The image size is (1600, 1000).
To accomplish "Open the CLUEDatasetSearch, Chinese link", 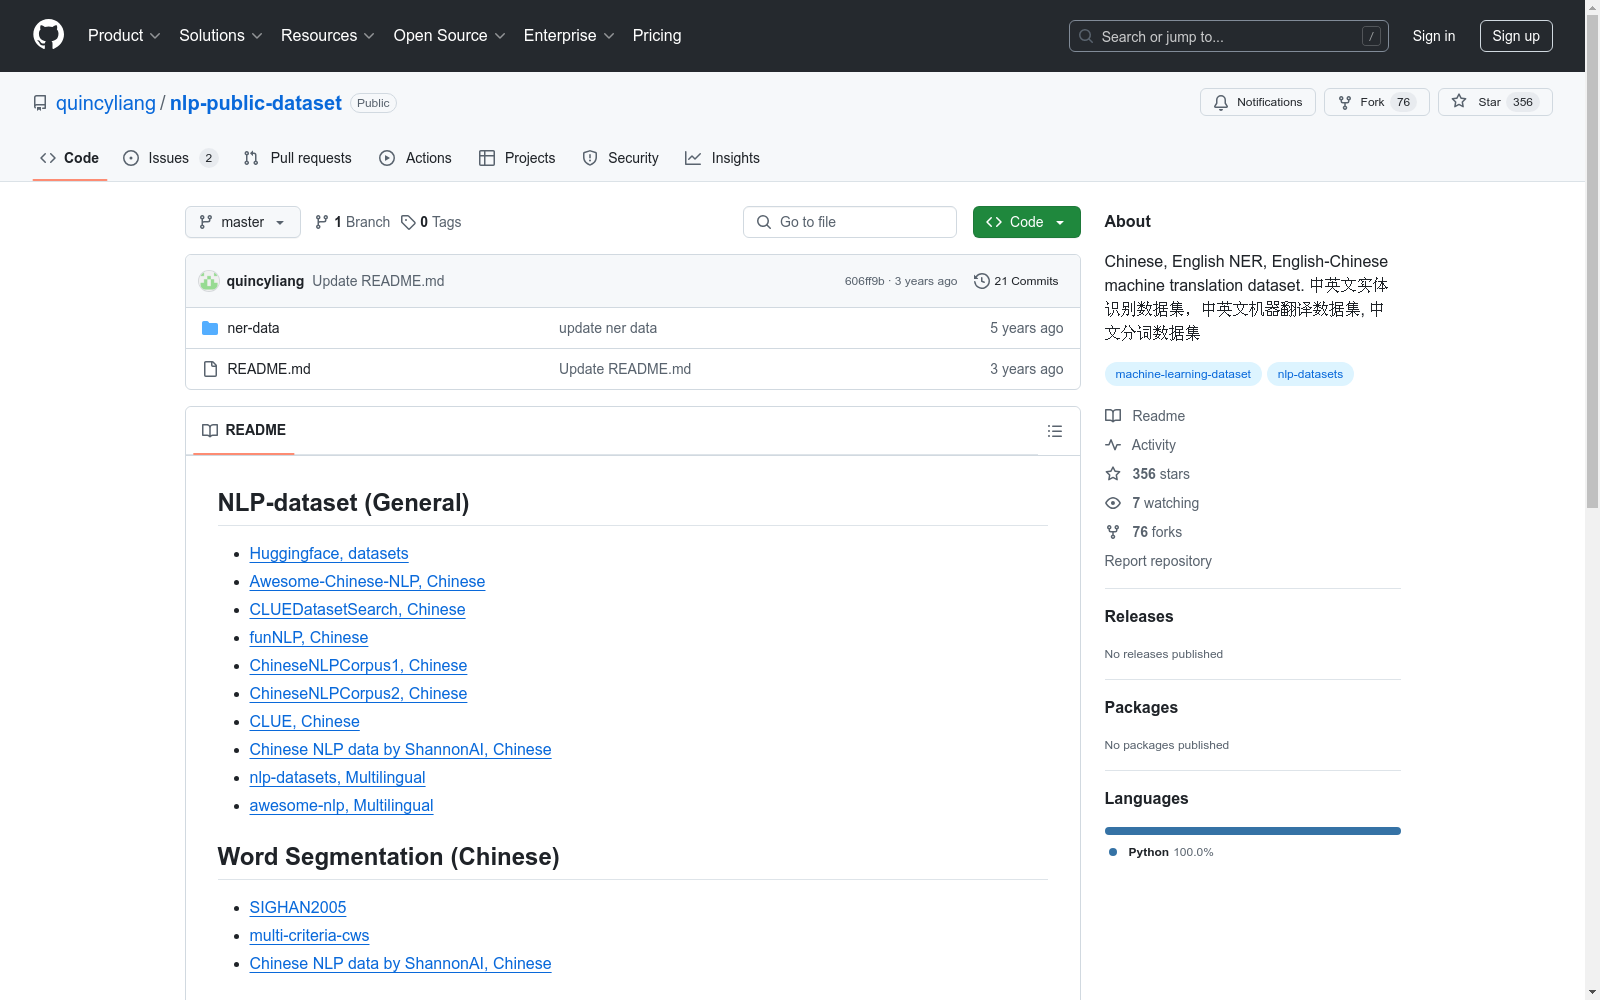I will 357,610.
